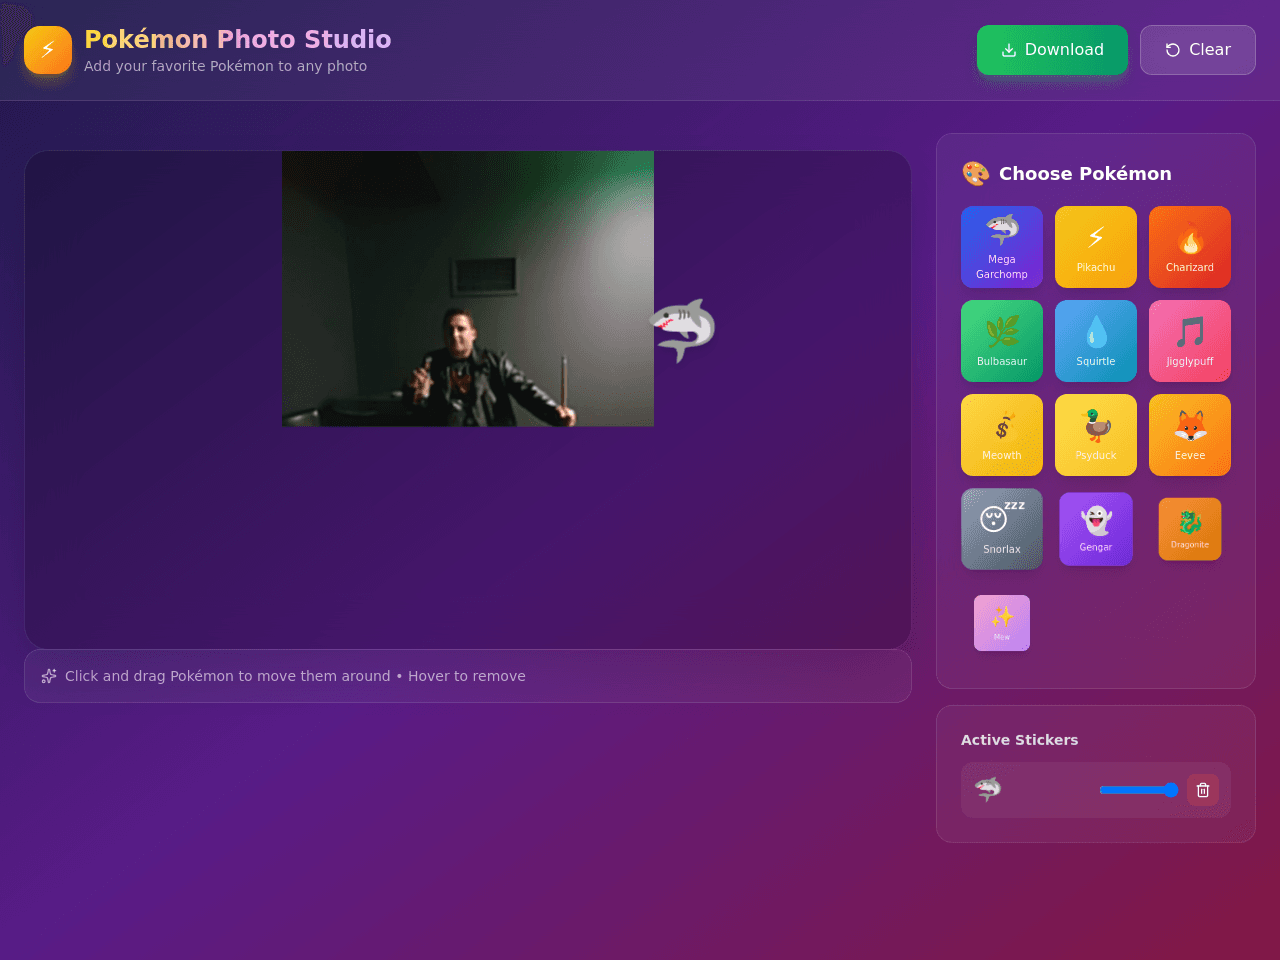Select the shark sticker on the canvas
The image size is (1280, 960).
[x=683, y=330]
